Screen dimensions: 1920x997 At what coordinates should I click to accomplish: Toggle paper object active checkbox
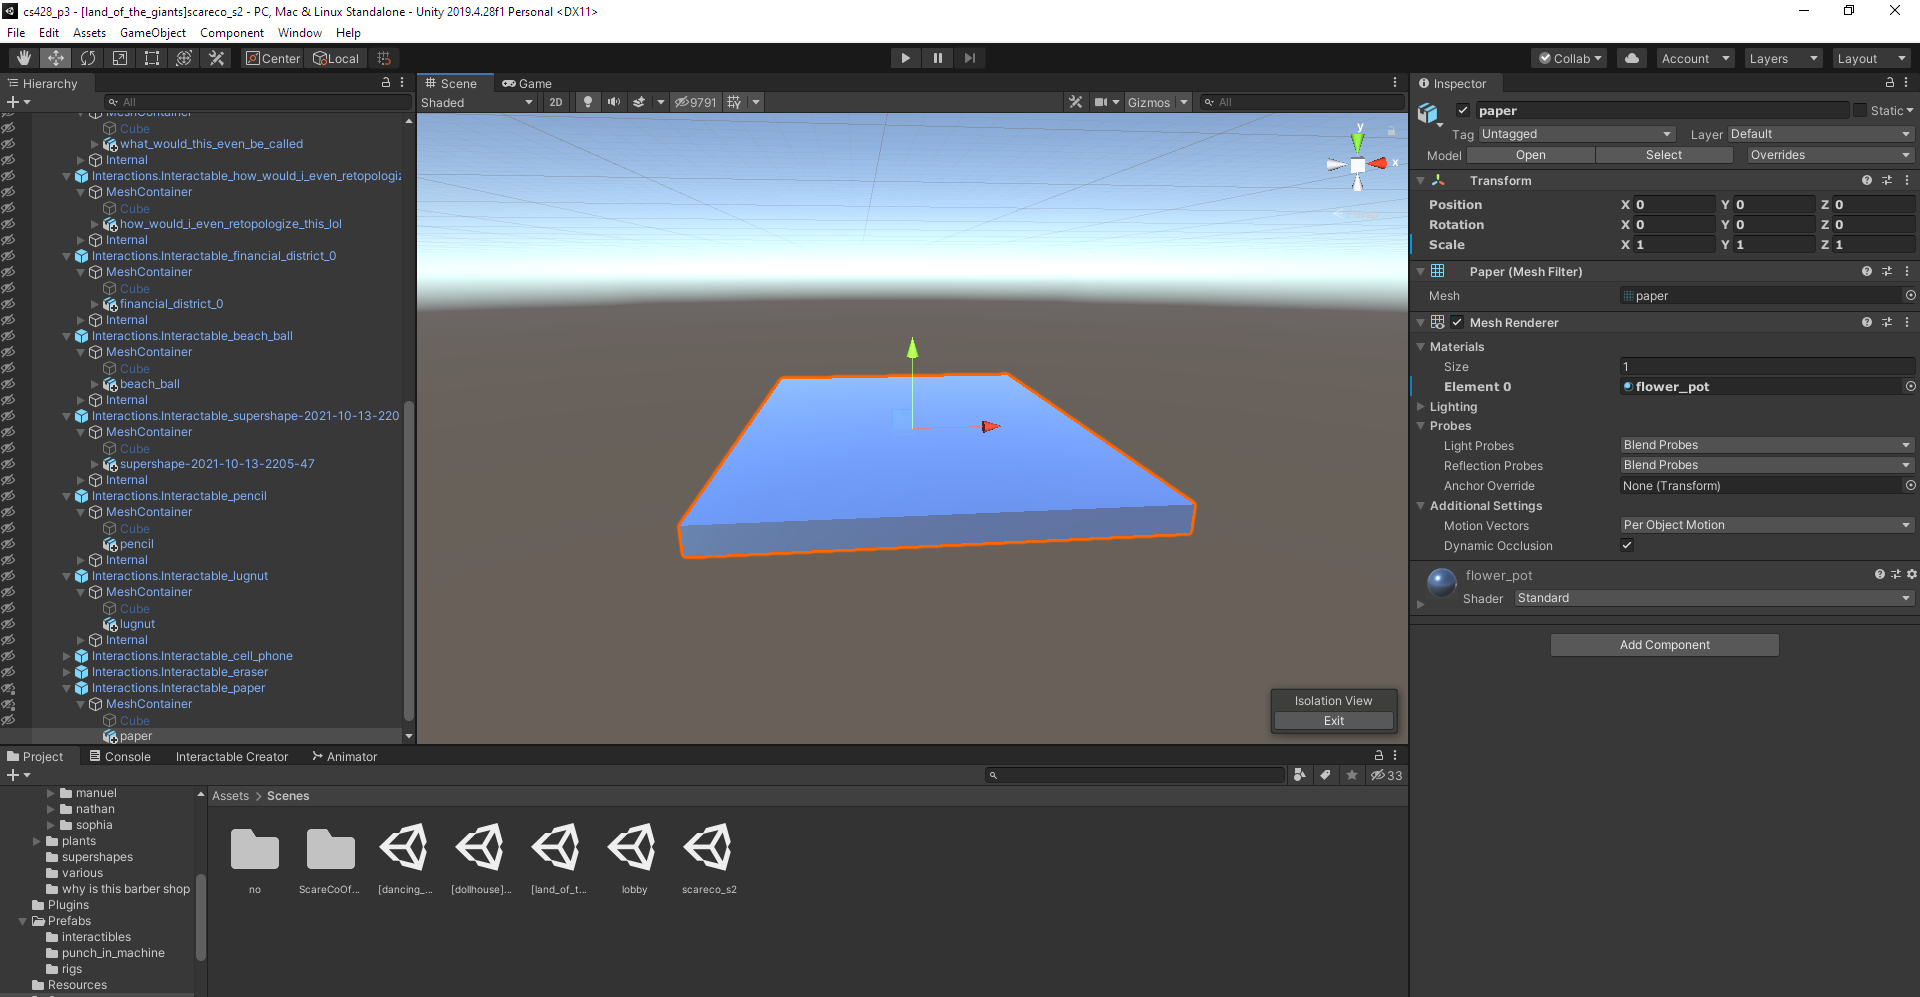(x=1463, y=111)
